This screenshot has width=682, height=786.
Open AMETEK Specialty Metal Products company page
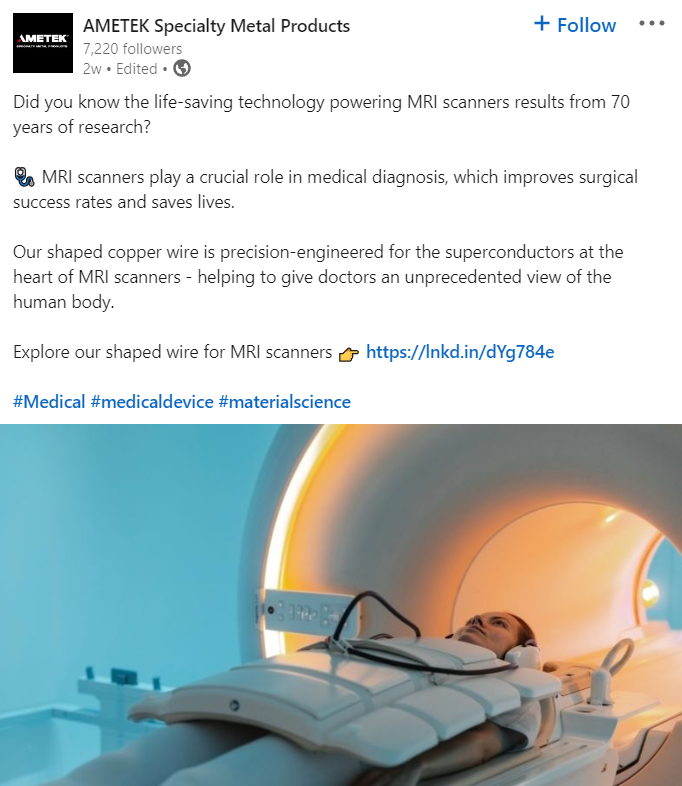[216, 26]
